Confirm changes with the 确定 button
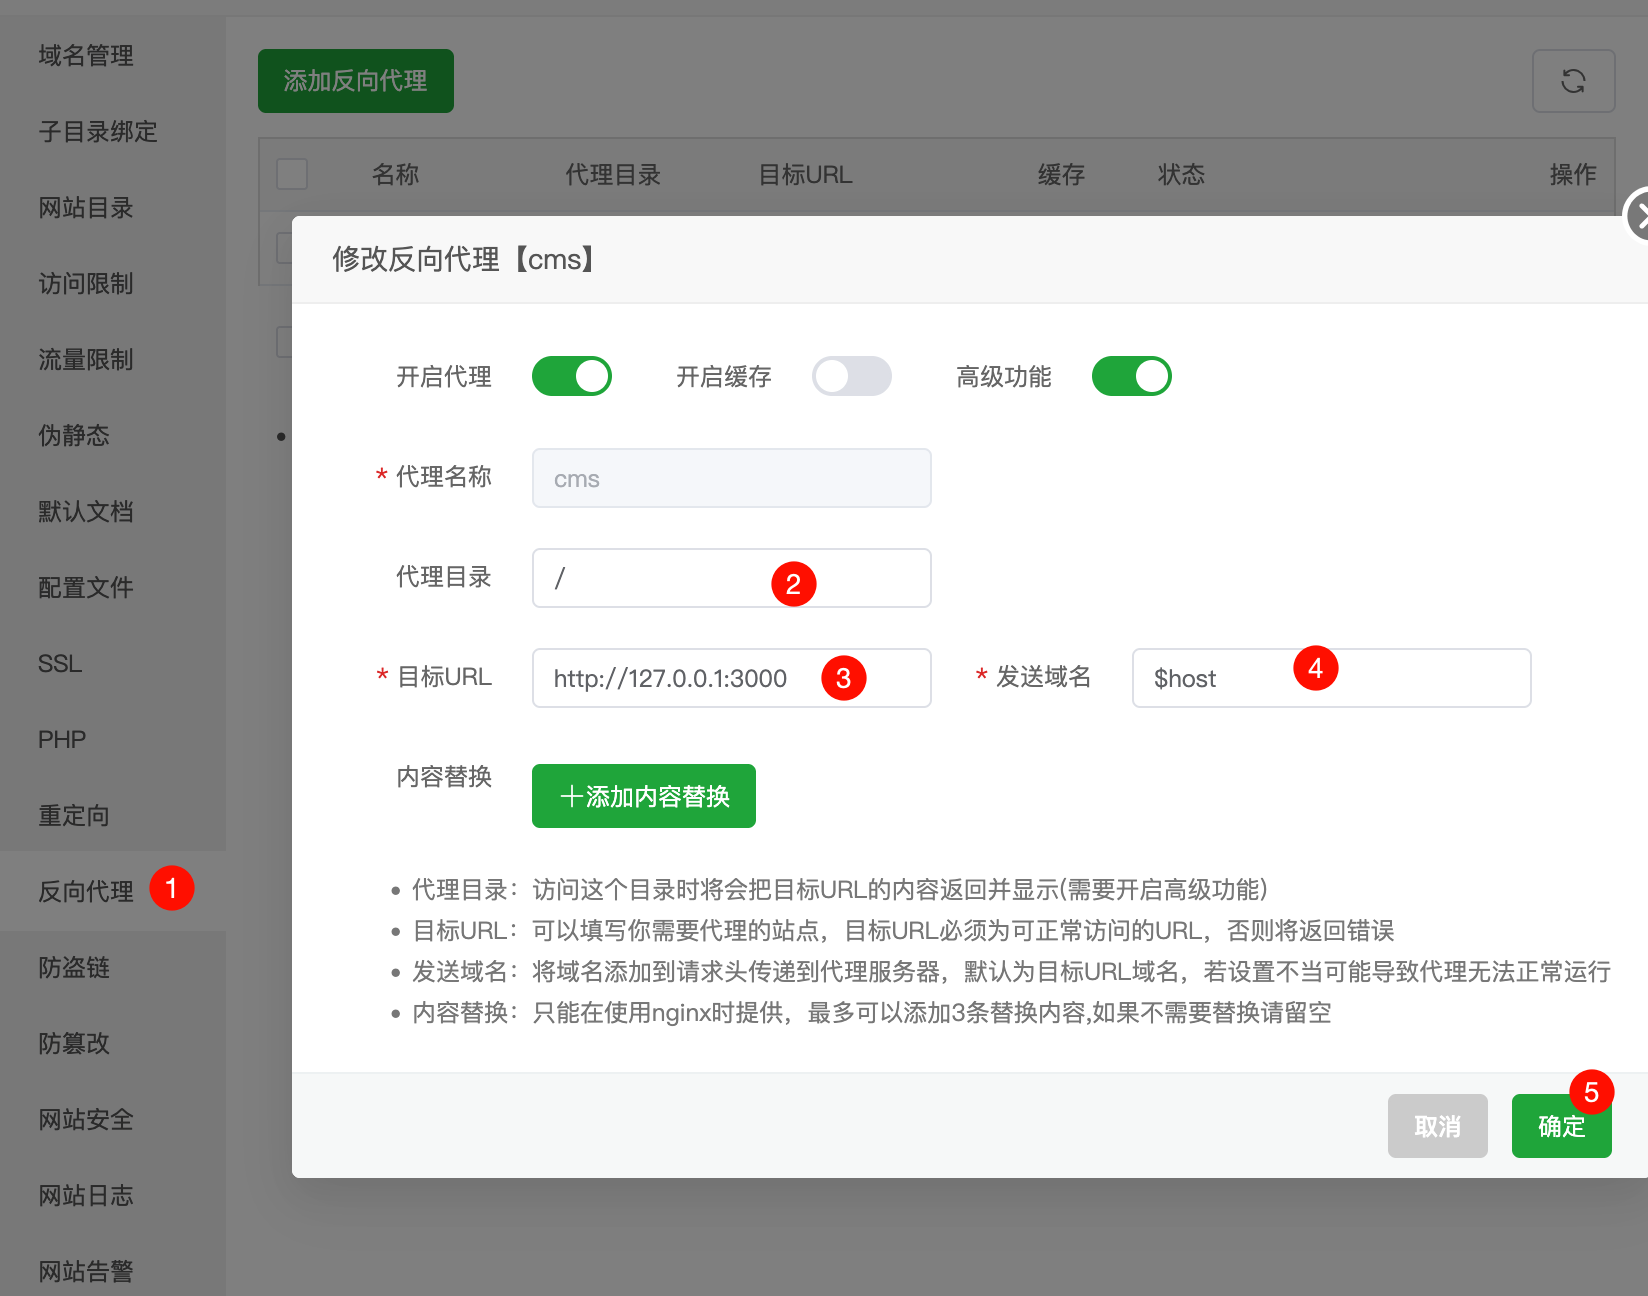Screen dimensions: 1648x1296 point(1561,1126)
